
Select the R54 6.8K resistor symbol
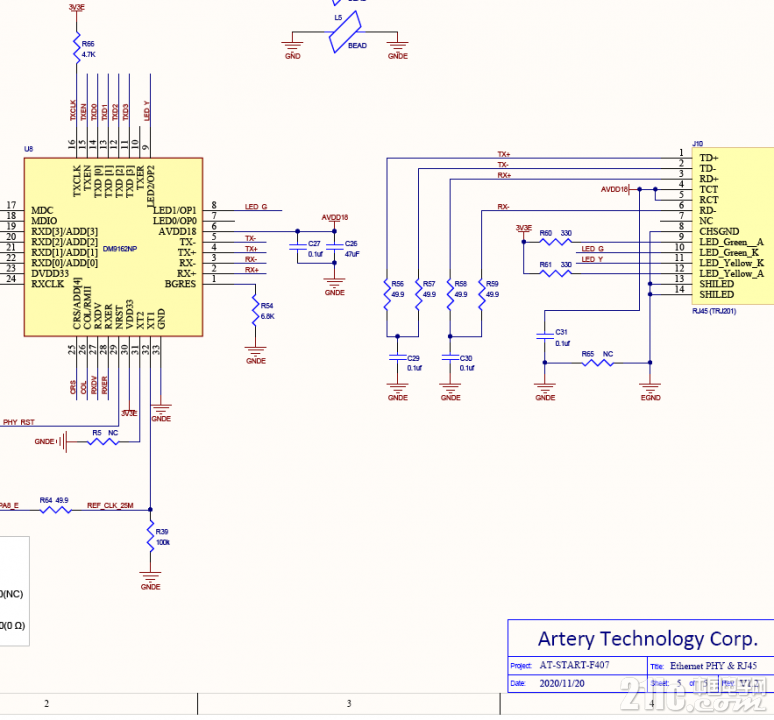(255, 310)
